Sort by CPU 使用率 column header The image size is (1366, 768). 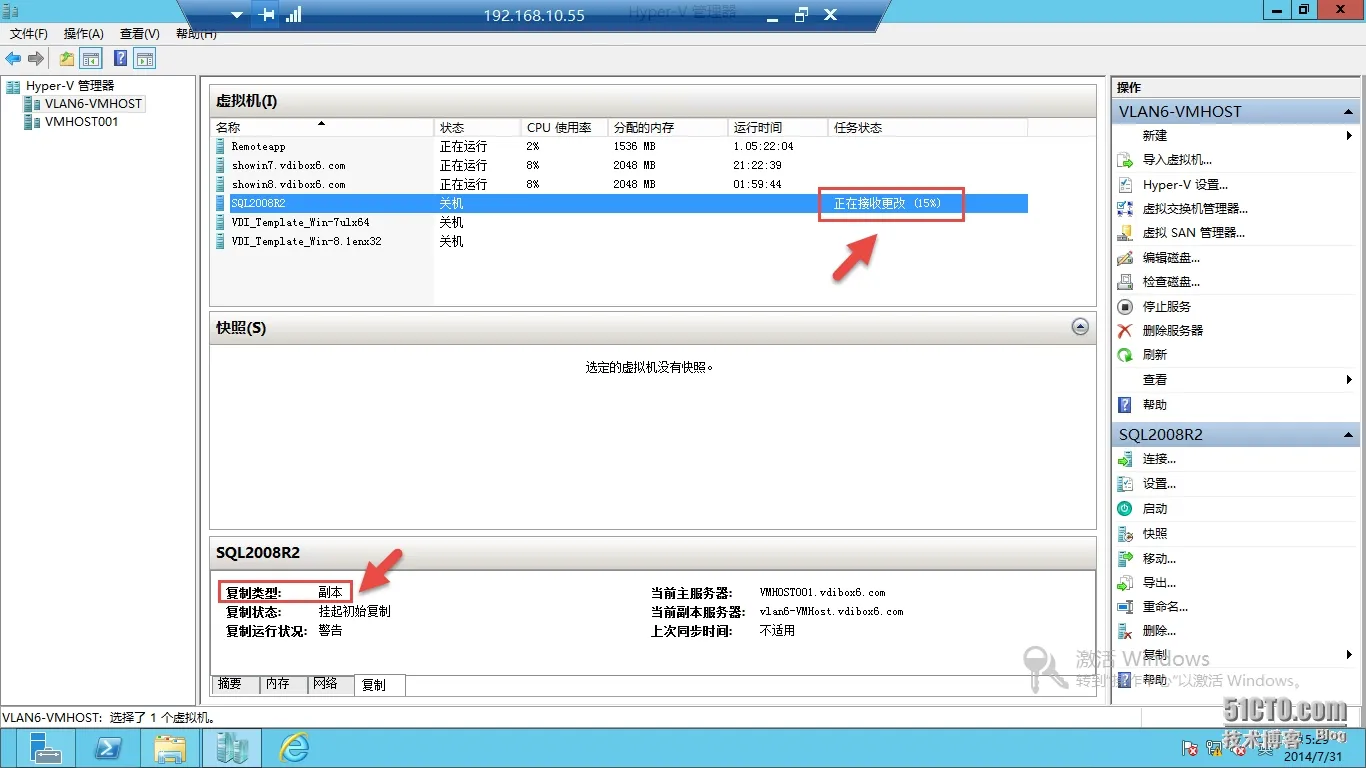click(565, 128)
